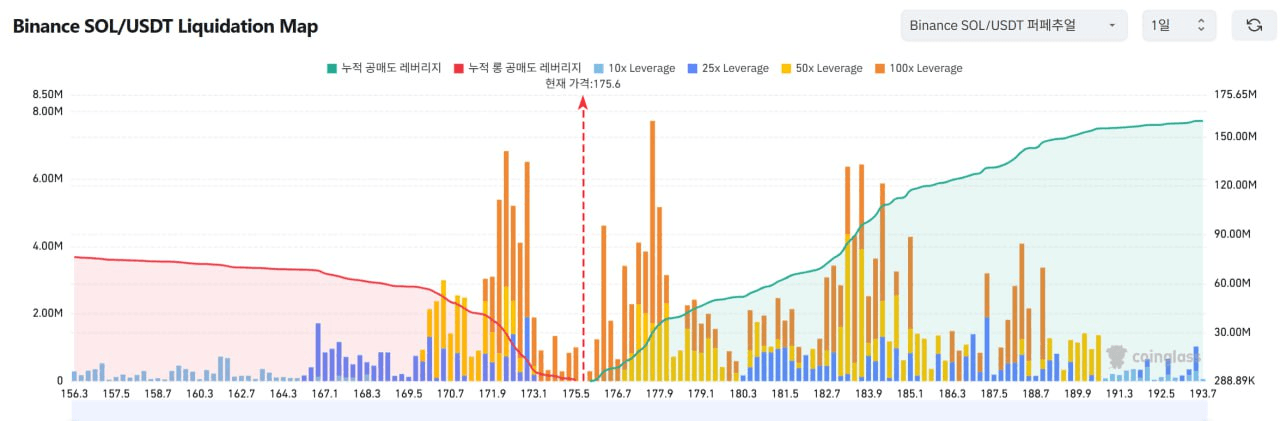Click the 8.50M left axis label
1280x421 pixels.
tap(48, 95)
